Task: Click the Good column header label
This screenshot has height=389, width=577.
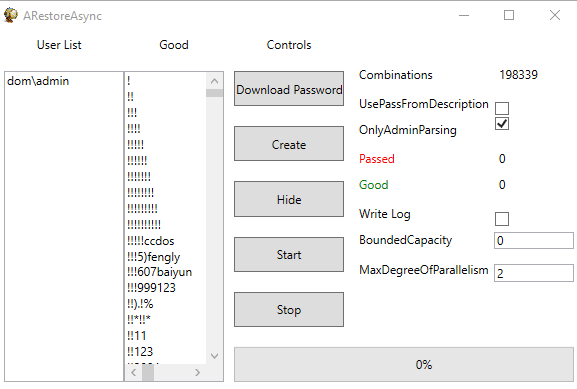Action: [174, 45]
